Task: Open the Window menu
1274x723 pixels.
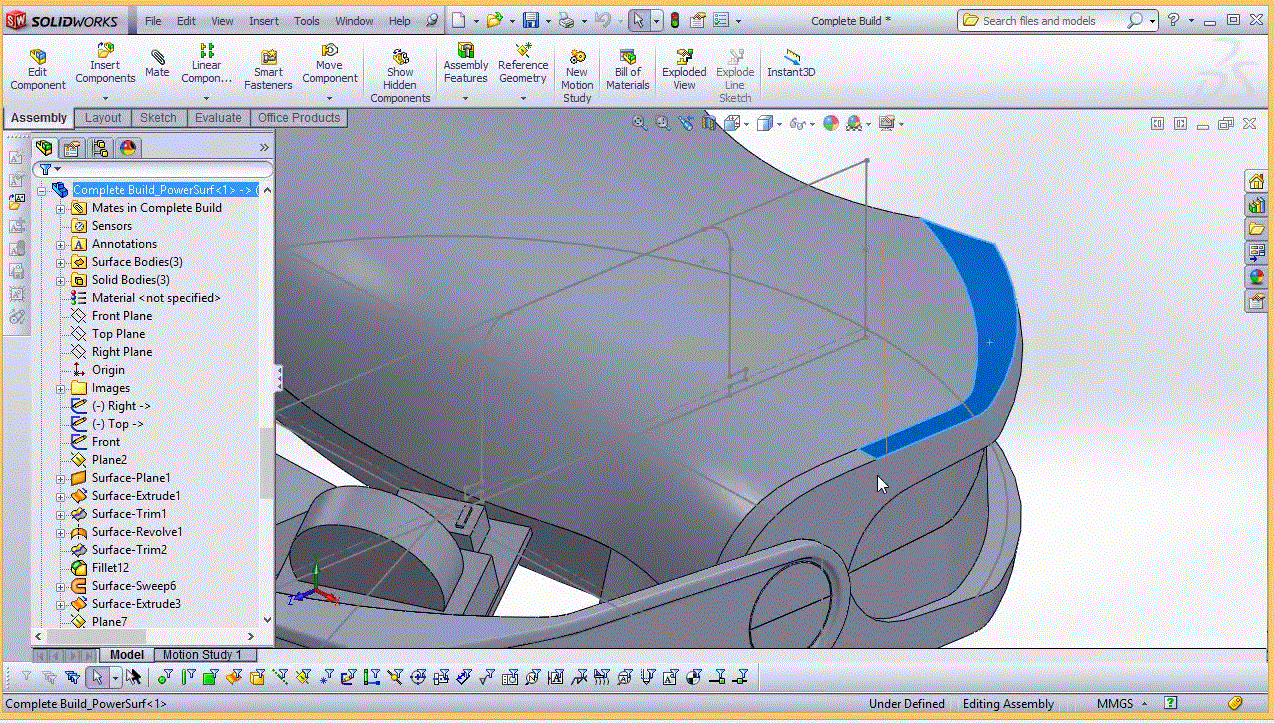Action: click(354, 20)
